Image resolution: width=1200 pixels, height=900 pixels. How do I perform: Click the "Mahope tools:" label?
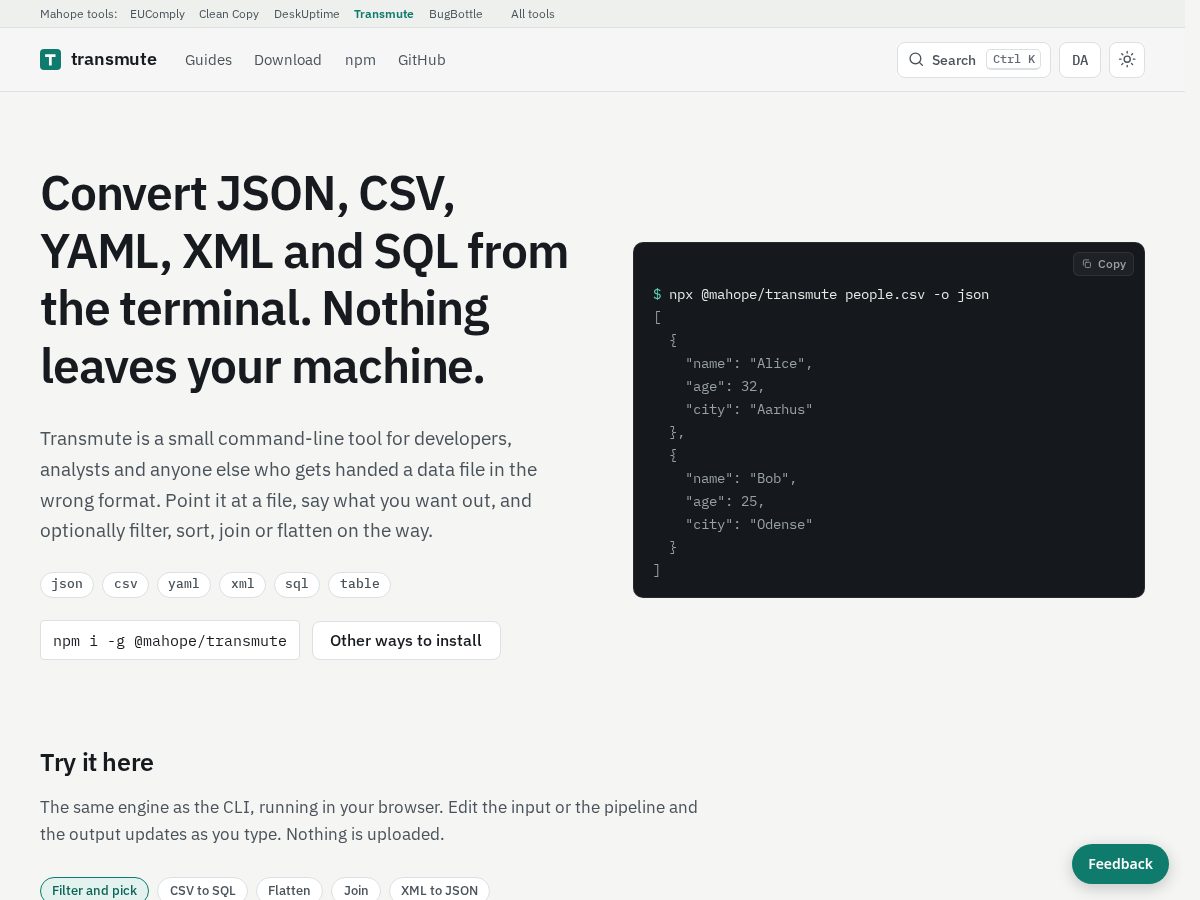(x=78, y=14)
